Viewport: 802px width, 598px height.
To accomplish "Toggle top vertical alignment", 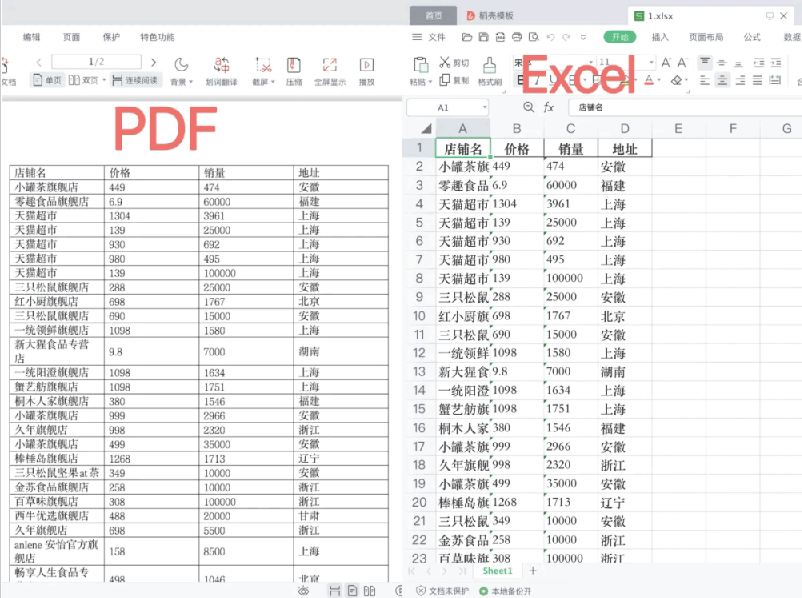I will coord(705,62).
